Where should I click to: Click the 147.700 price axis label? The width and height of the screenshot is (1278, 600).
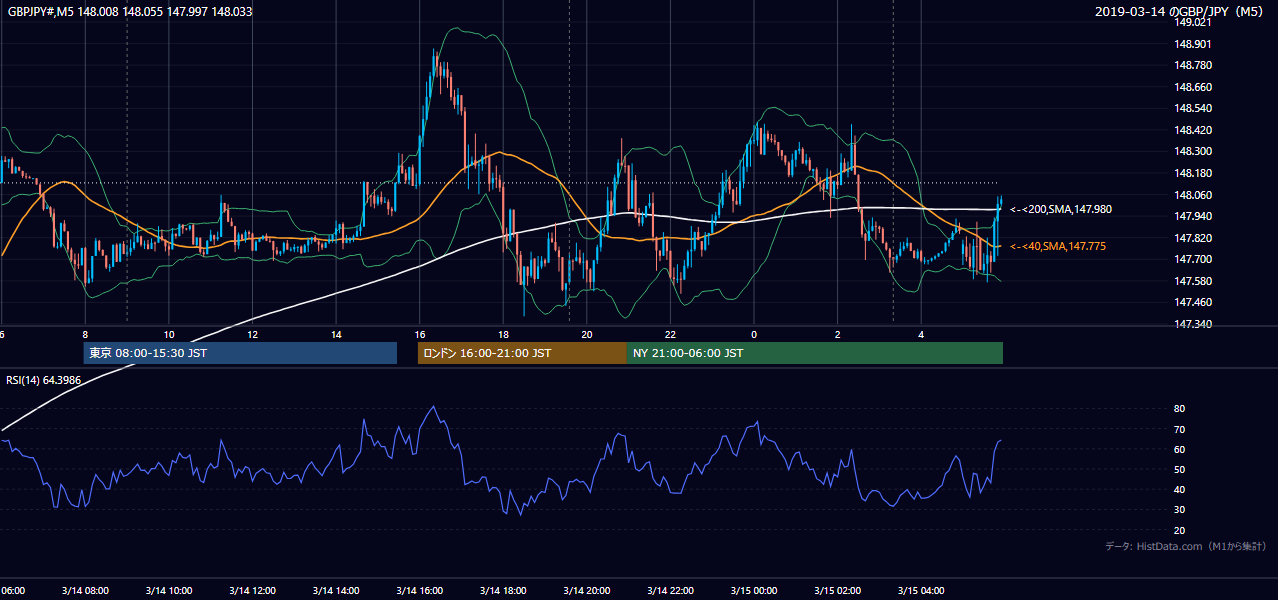click(x=1194, y=259)
